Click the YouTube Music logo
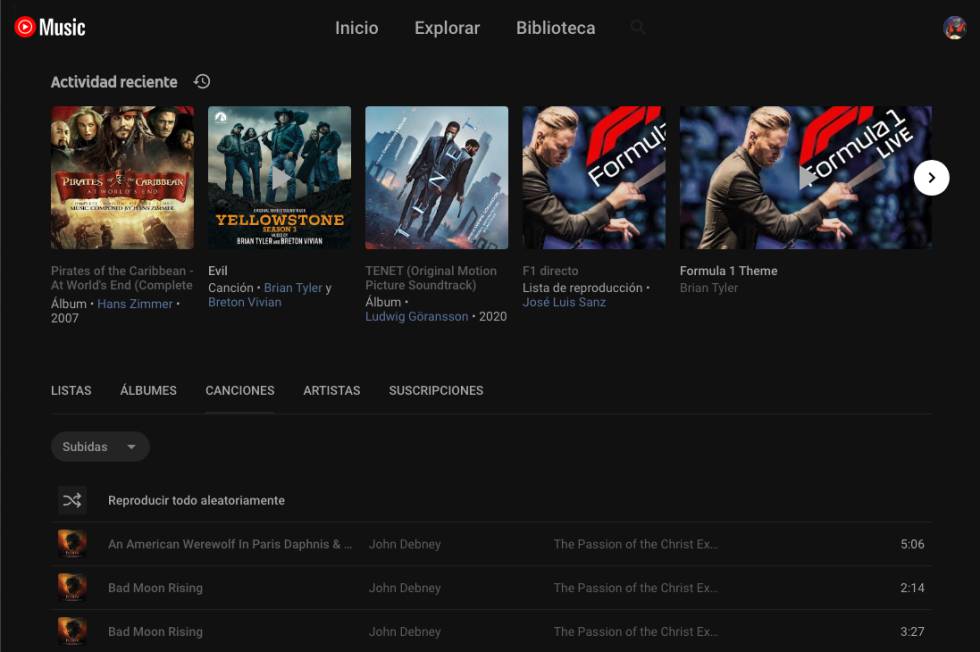 50,28
